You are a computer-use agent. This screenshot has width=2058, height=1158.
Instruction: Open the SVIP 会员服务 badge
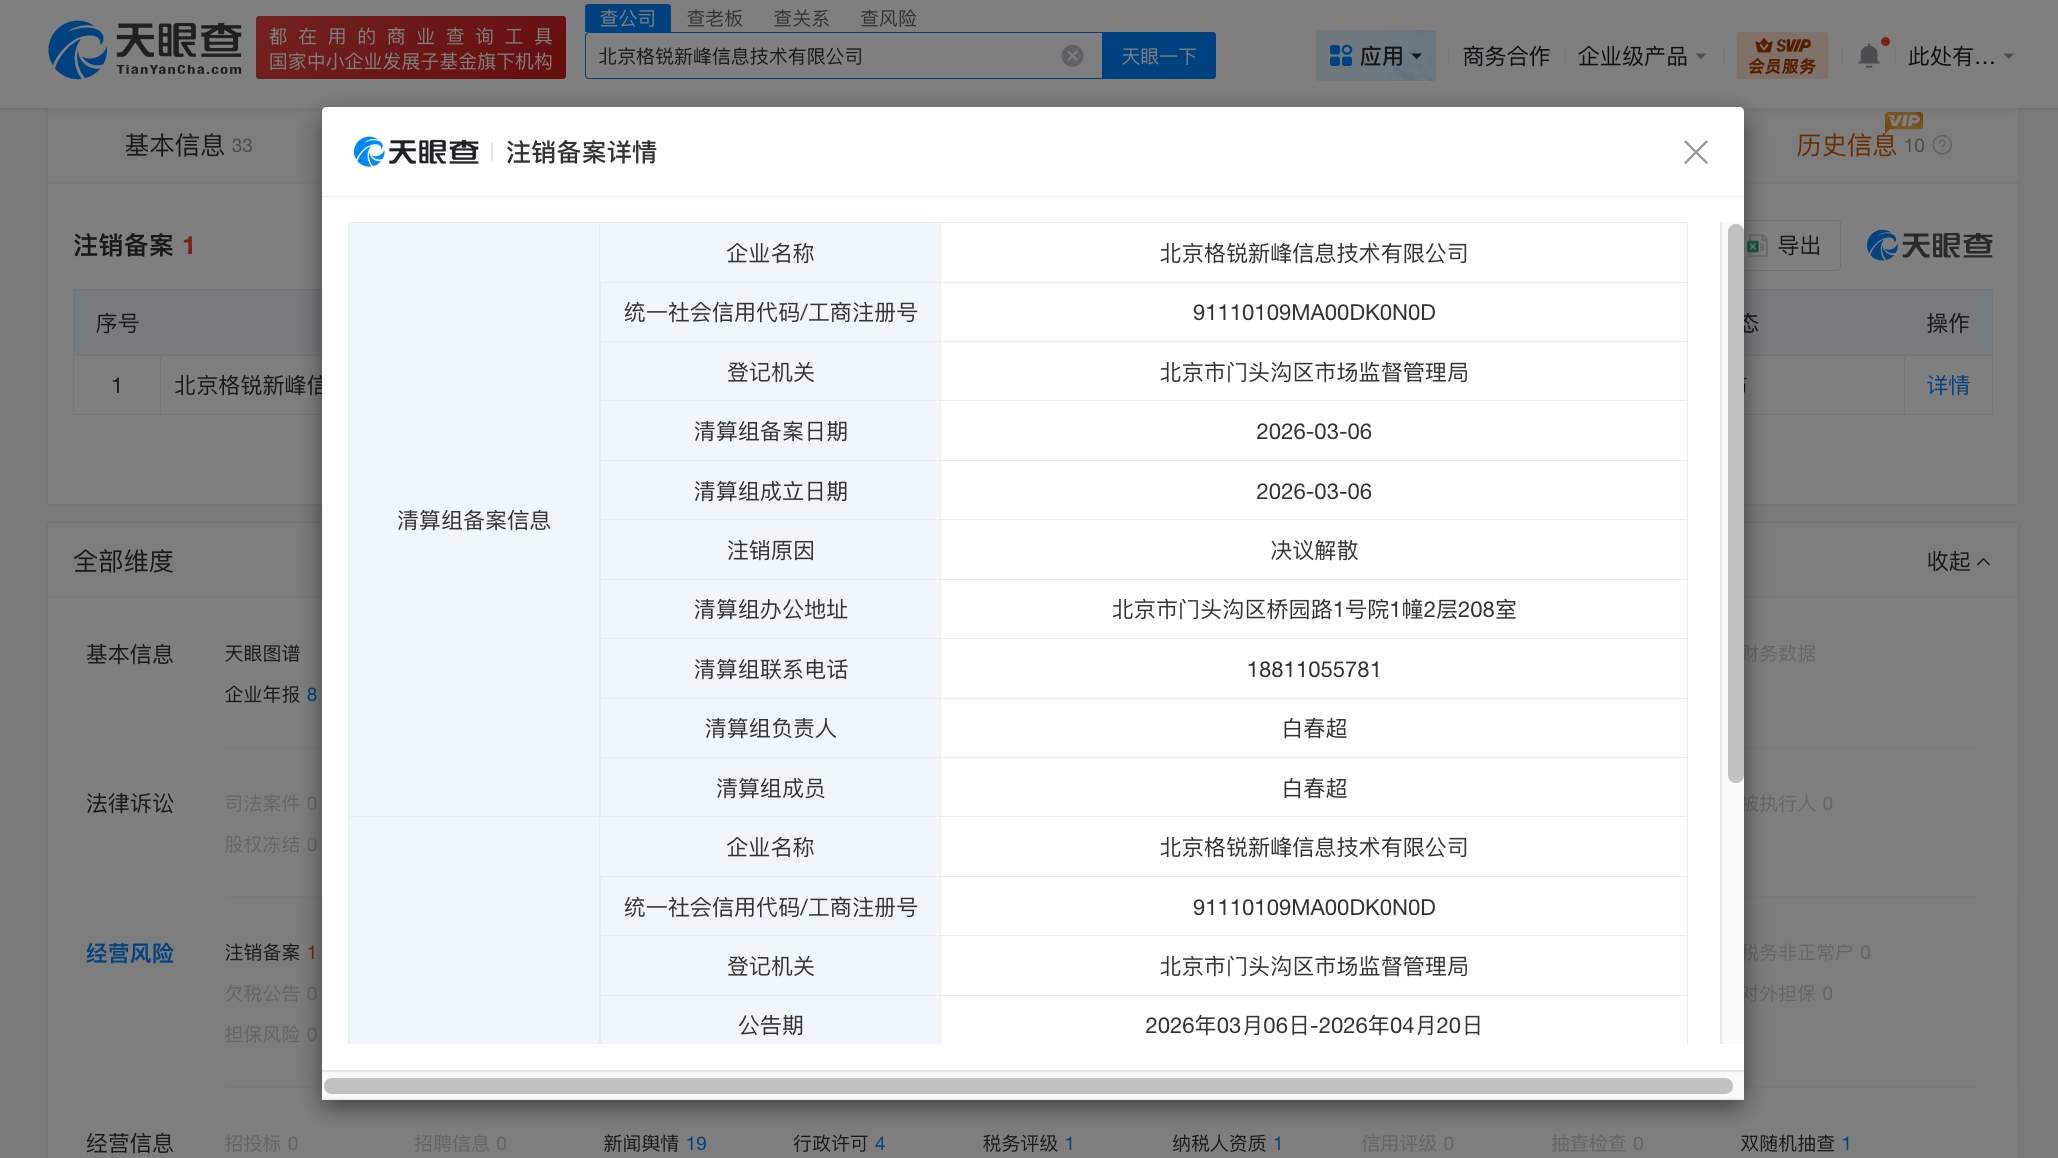pyautogui.click(x=1782, y=56)
